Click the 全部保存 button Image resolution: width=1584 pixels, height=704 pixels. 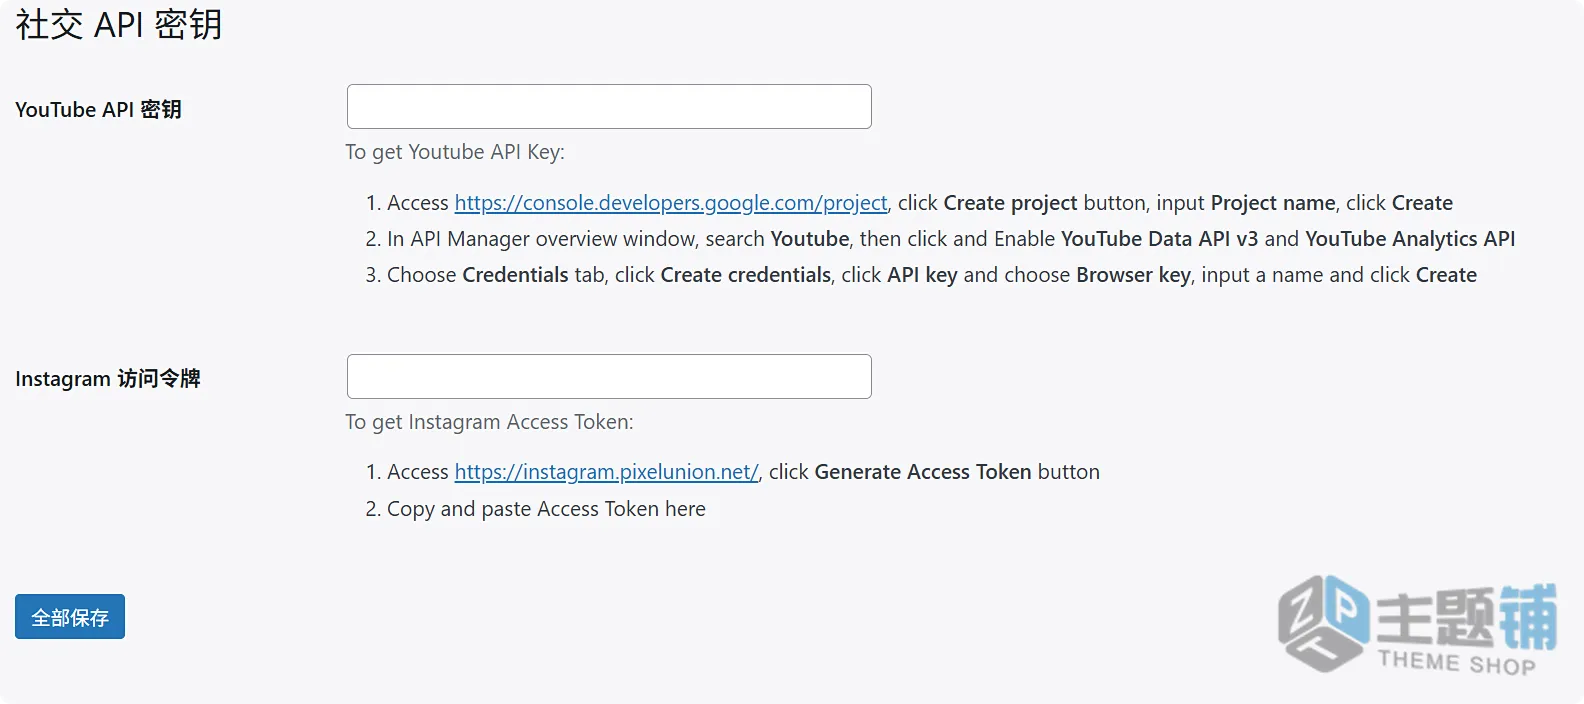[x=70, y=617]
